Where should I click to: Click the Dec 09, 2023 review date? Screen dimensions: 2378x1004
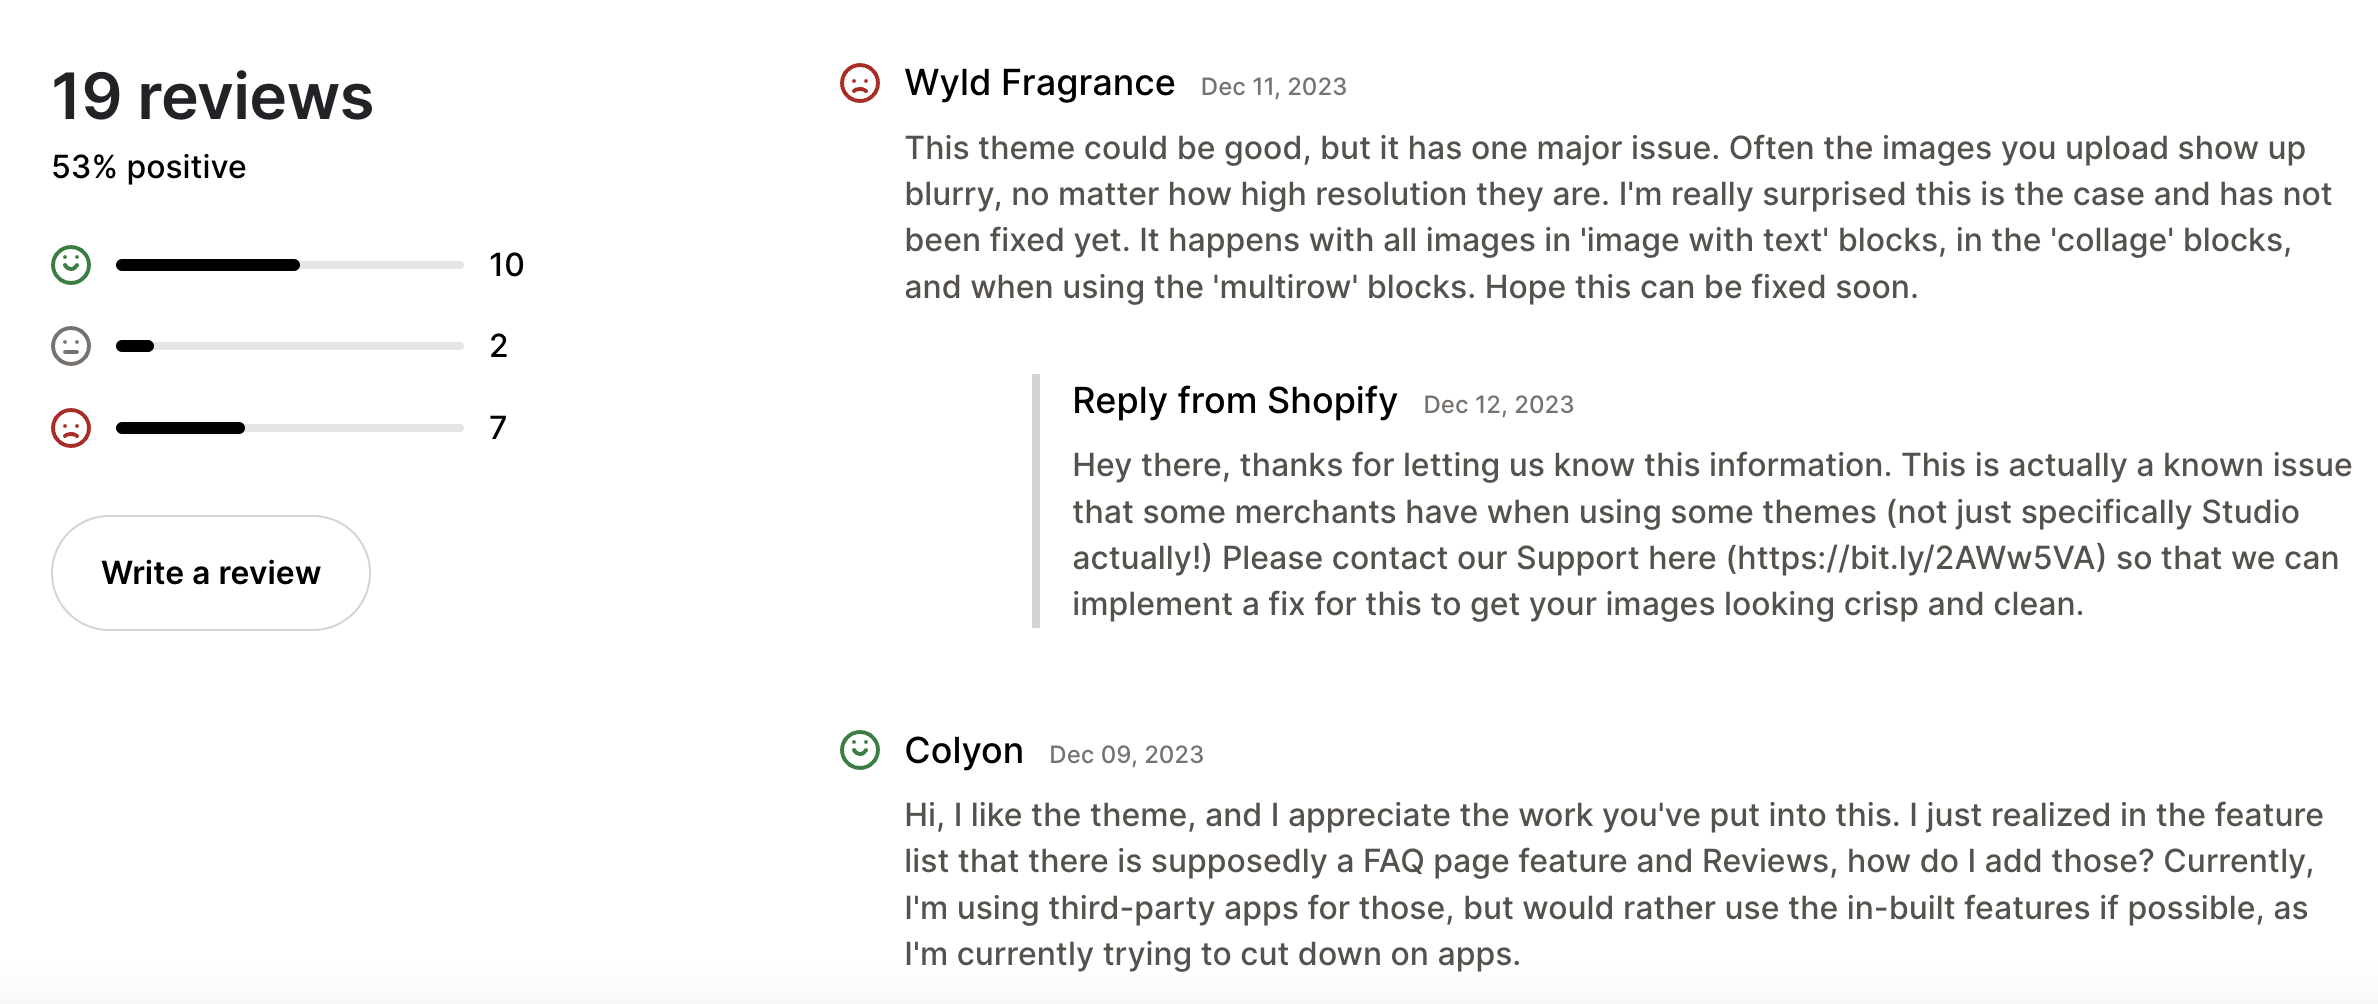pyautogui.click(x=1127, y=754)
